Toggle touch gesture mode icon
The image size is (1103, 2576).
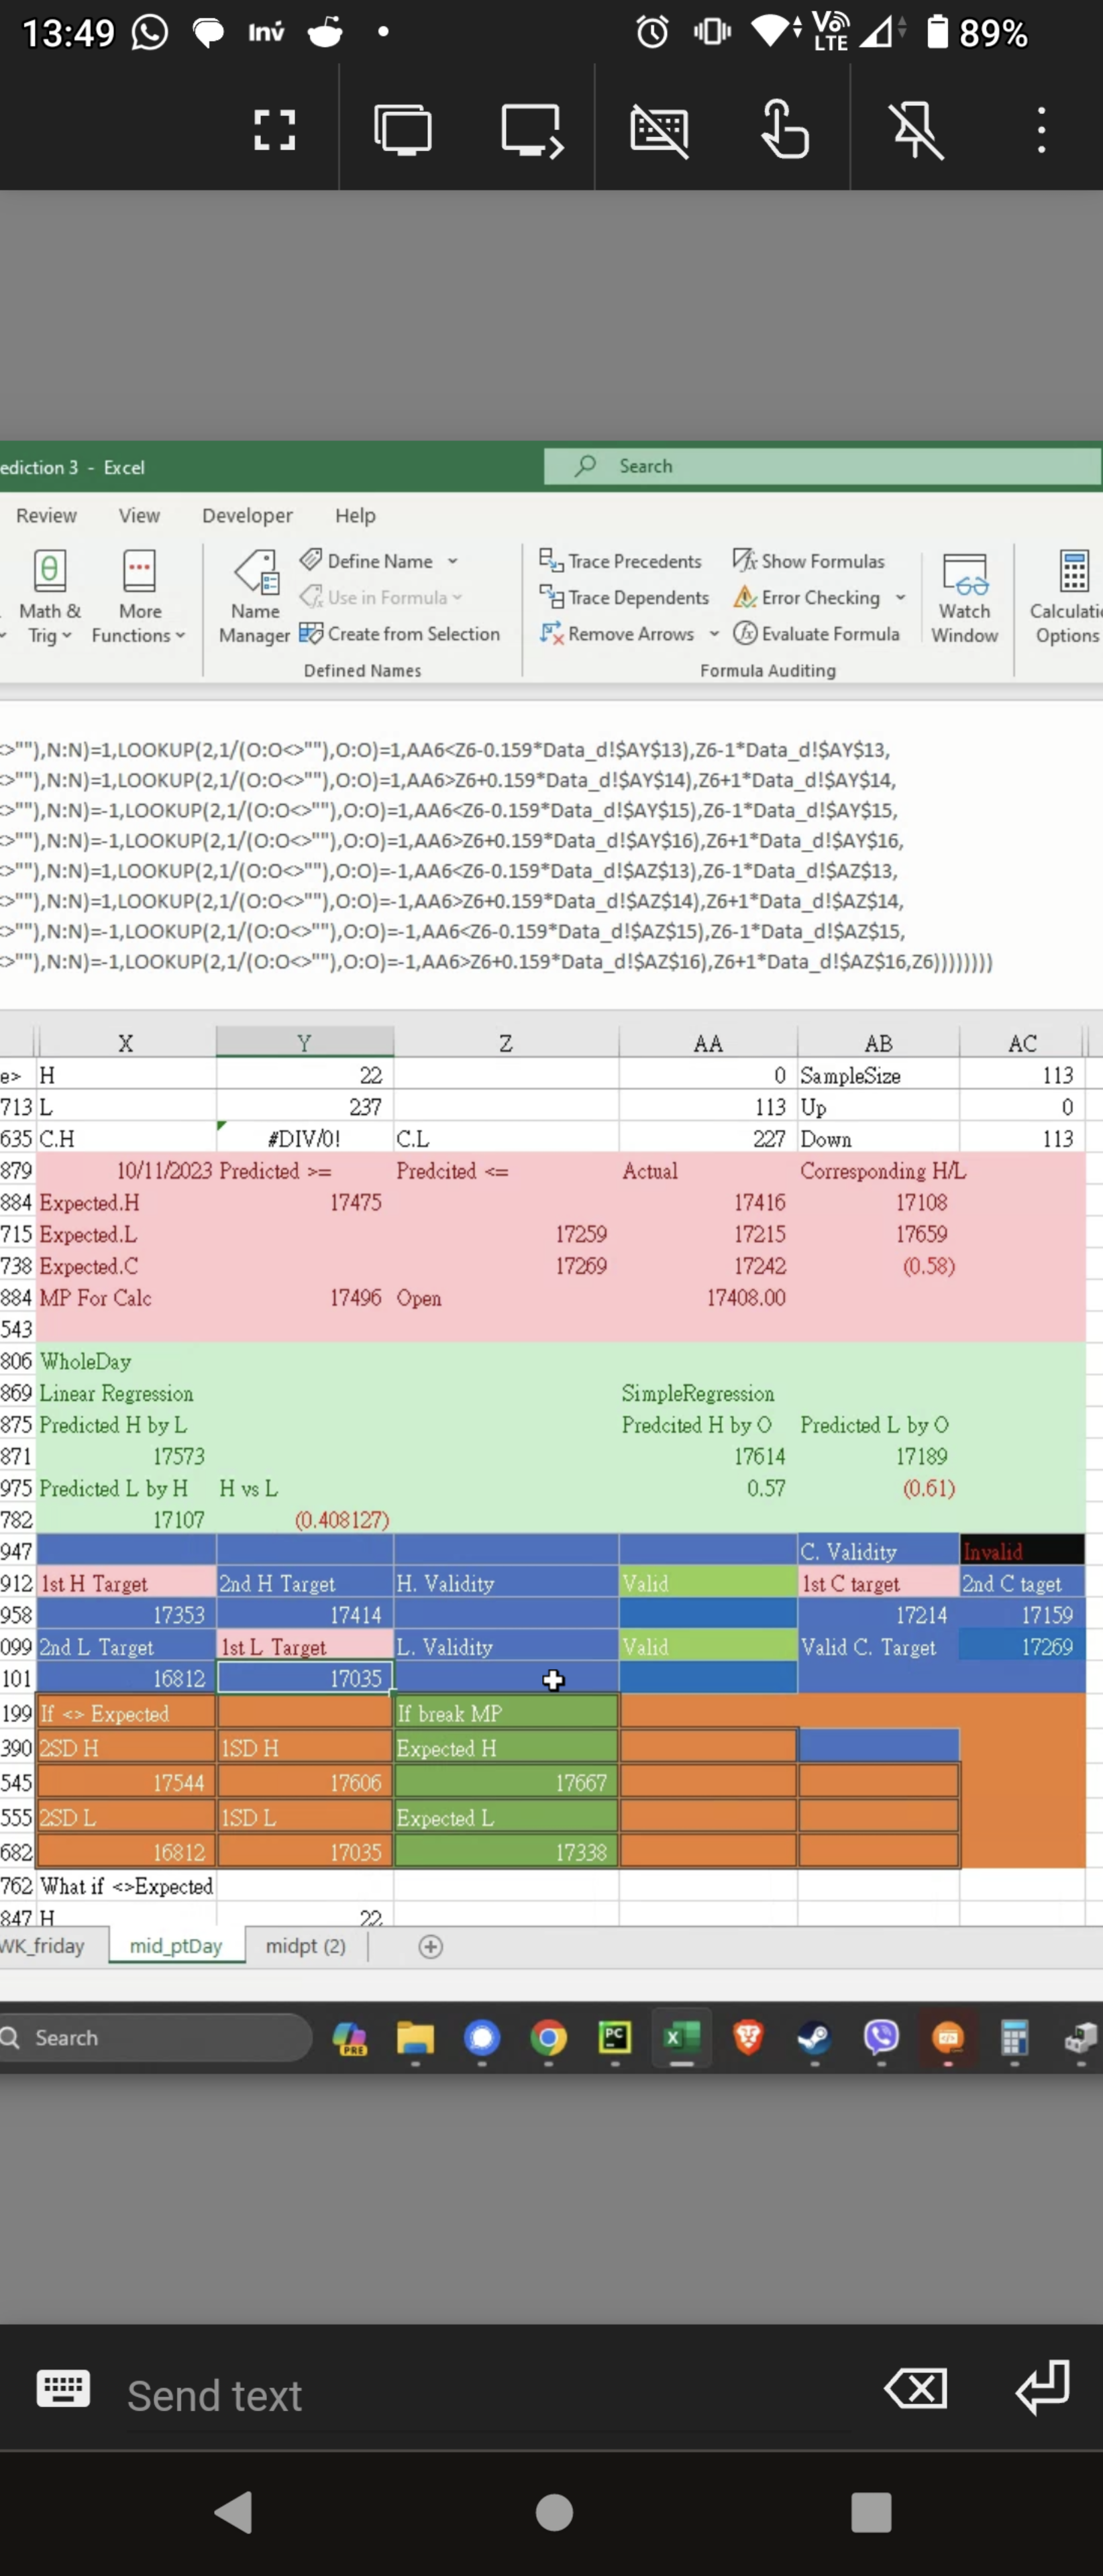pyautogui.click(x=785, y=130)
